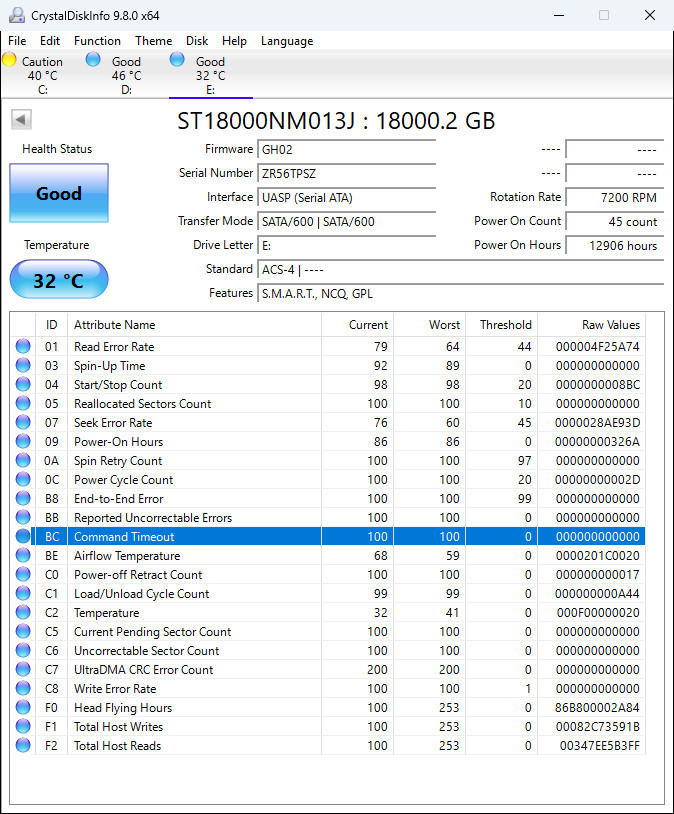Select the Good 32 °C E: disk tab
The image size is (674, 814).
coord(210,74)
